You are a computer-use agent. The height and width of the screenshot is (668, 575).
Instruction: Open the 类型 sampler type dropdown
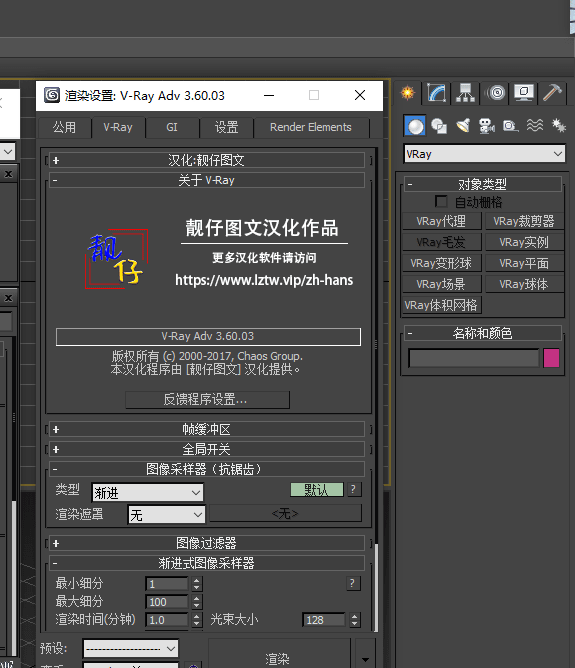point(147,492)
